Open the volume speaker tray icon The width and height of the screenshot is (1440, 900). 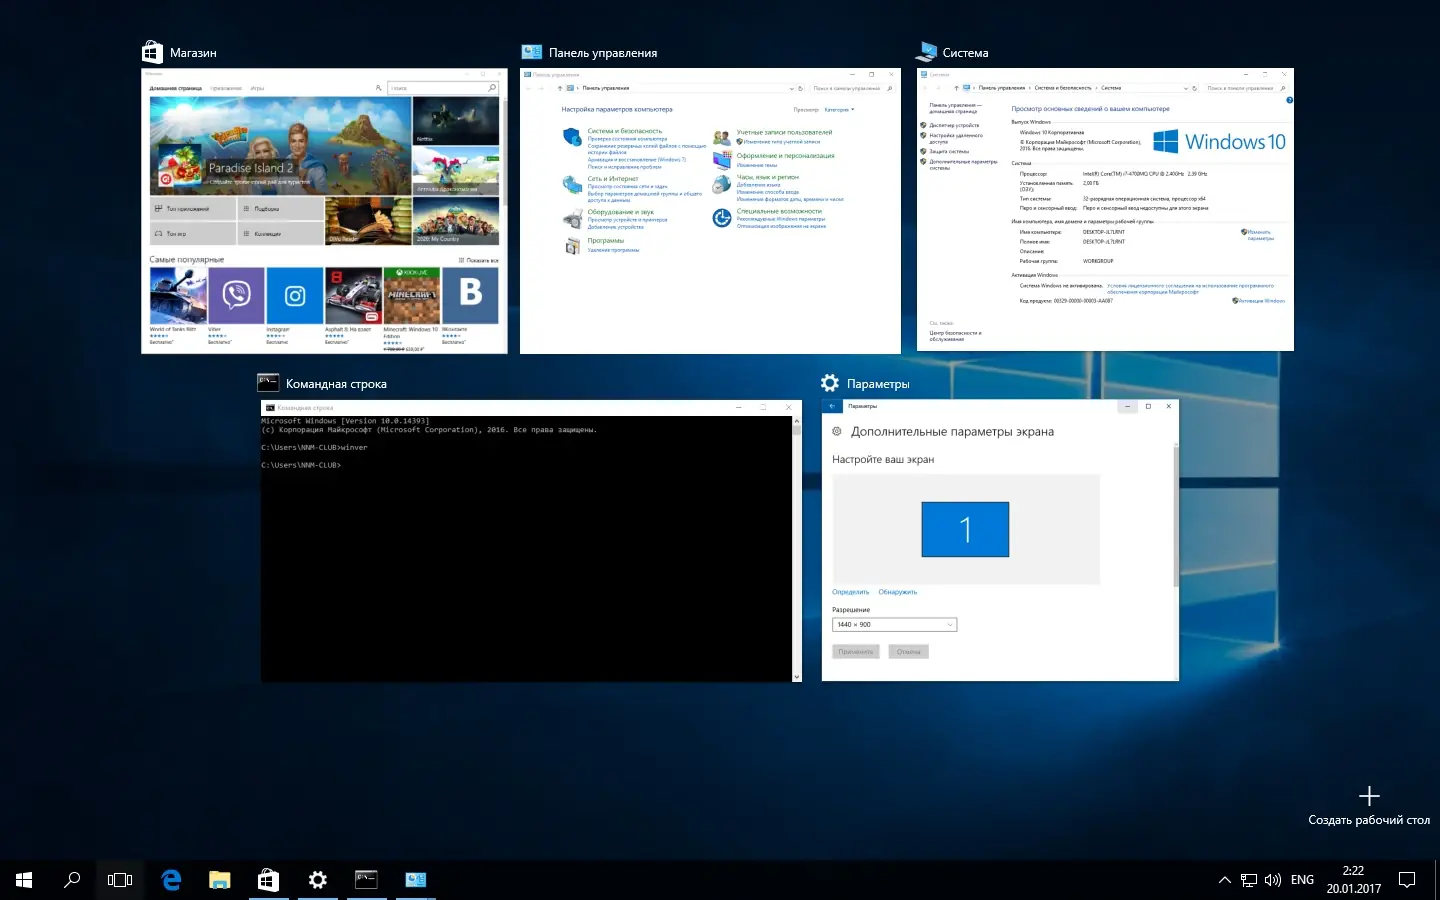[x=1273, y=880]
